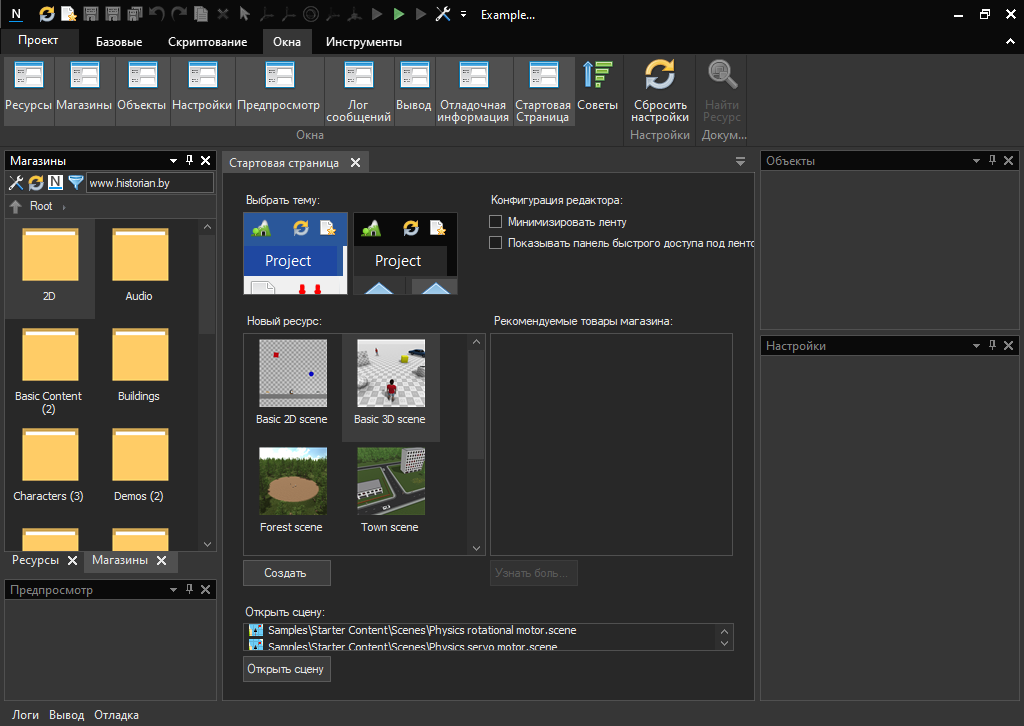This screenshot has height=726, width=1024.
Task: Open the Настройки panel options dropdown
Action: pyautogui.click(x=976, y=346)
